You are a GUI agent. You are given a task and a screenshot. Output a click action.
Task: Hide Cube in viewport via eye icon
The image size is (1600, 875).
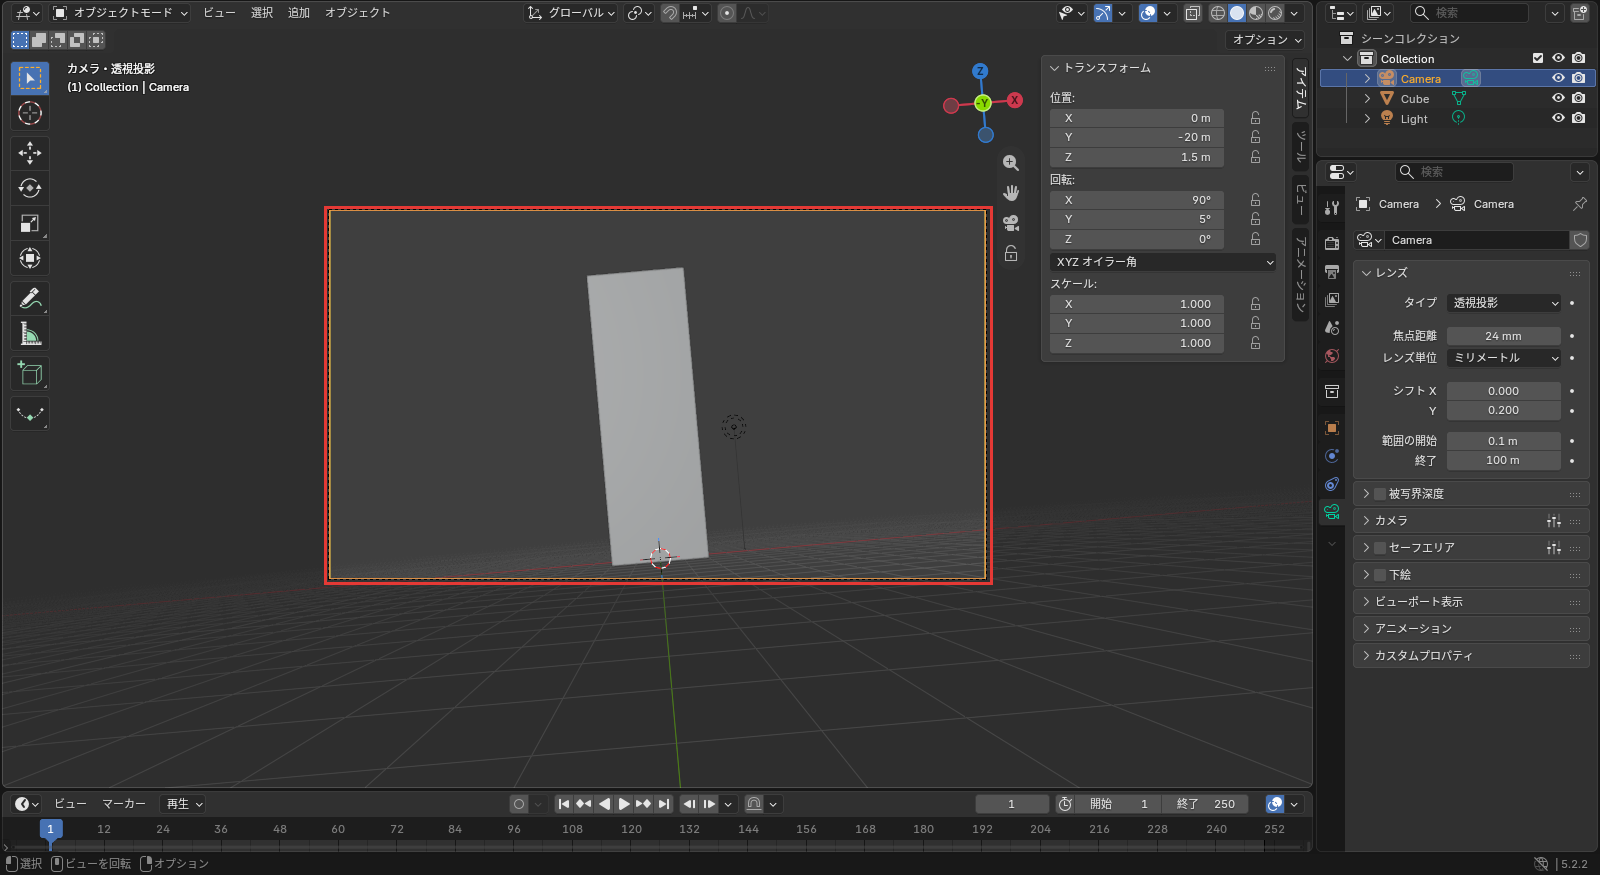pos(1558,98)
